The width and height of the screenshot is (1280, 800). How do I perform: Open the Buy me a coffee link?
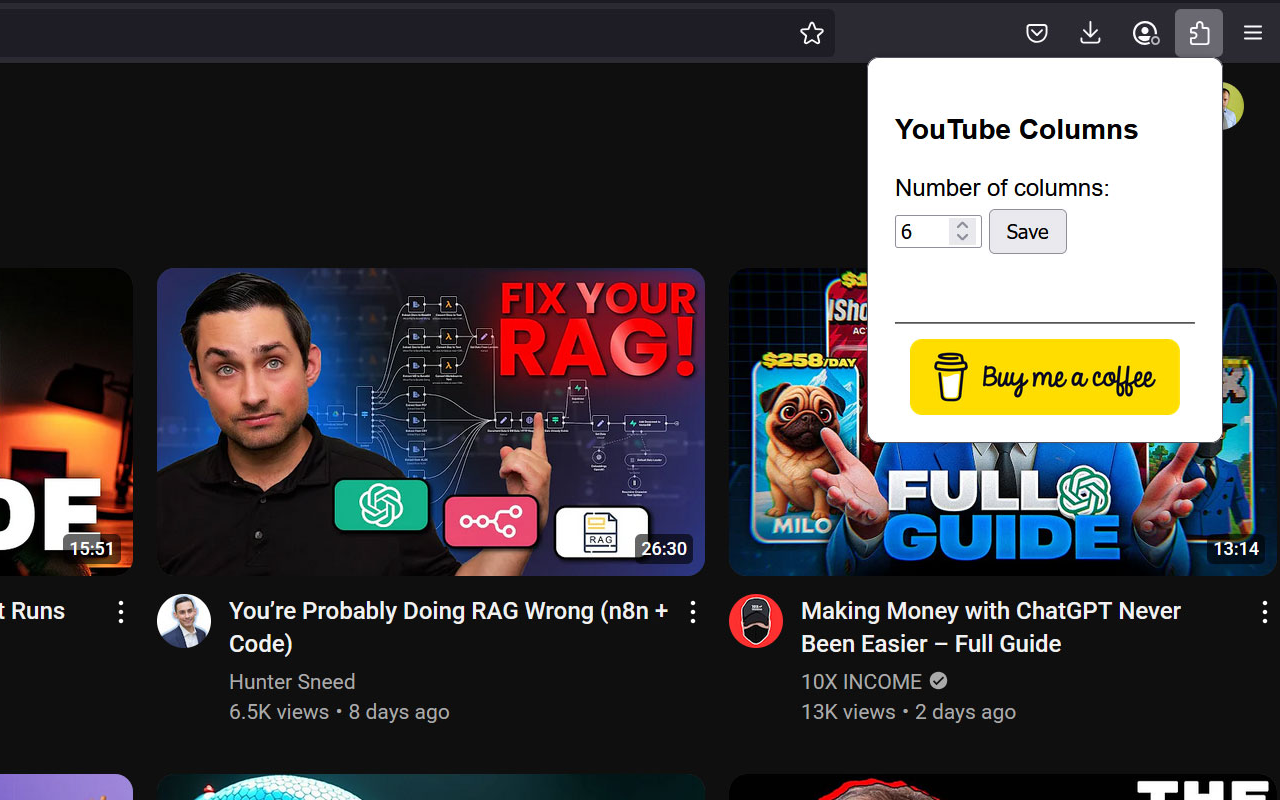1045,377
